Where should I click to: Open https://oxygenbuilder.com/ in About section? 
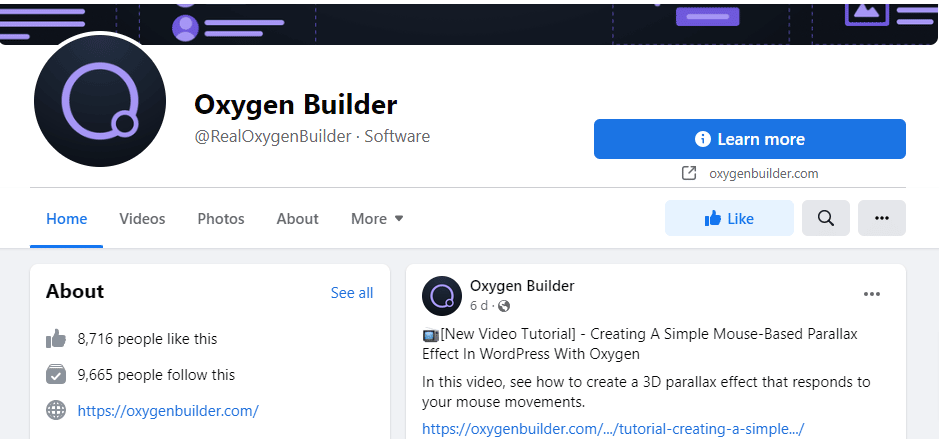[x=168, y=411]
